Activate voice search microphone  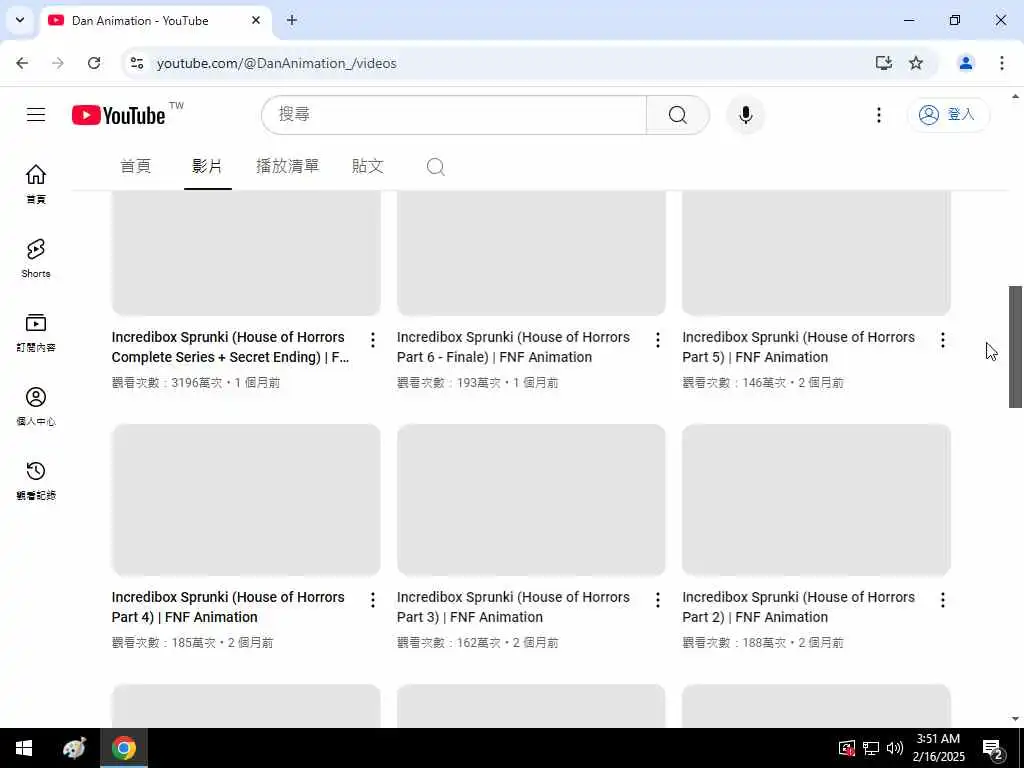pos(745,115)
